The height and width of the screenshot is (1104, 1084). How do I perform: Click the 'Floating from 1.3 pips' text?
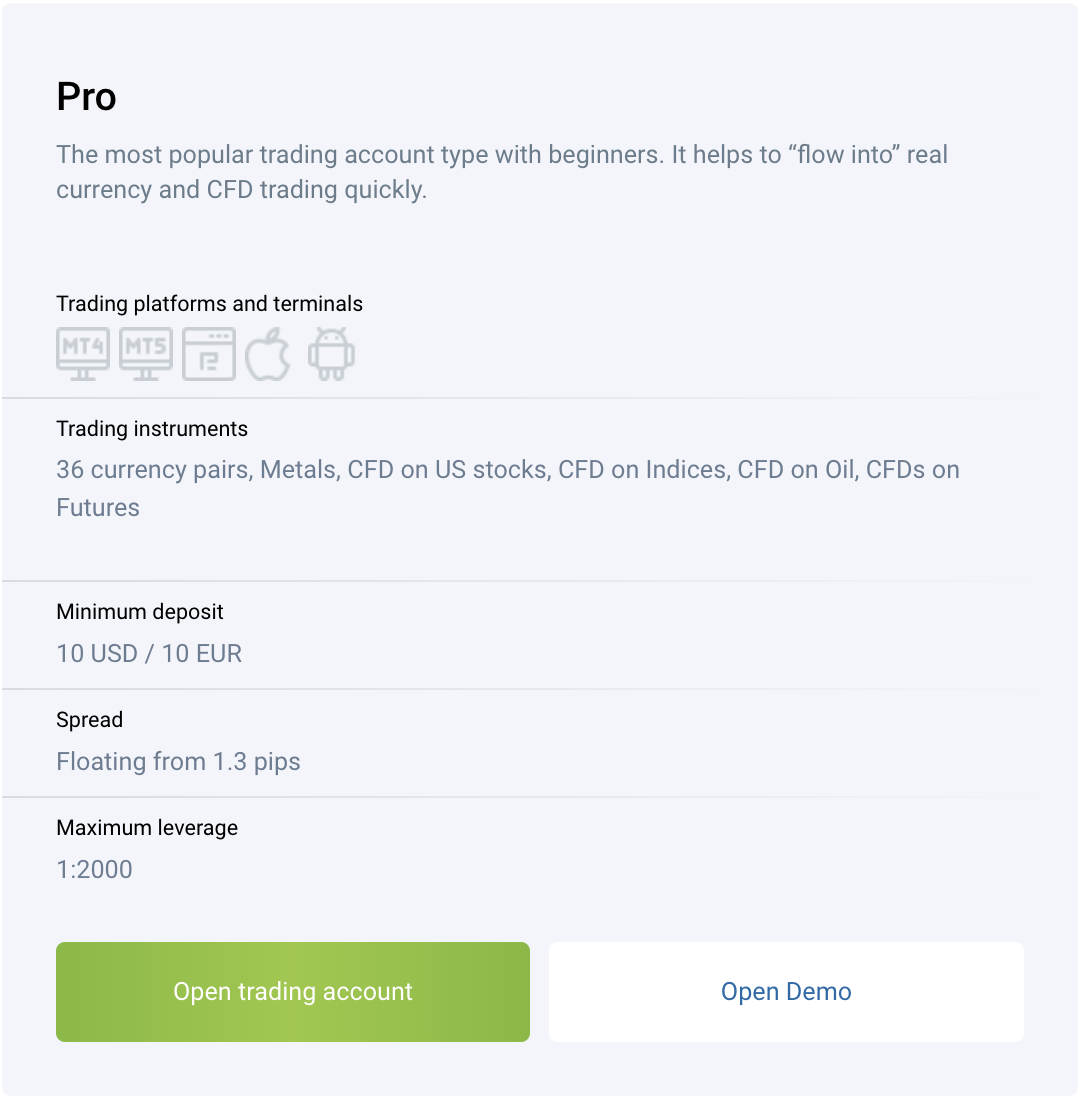tap(178, 762)
